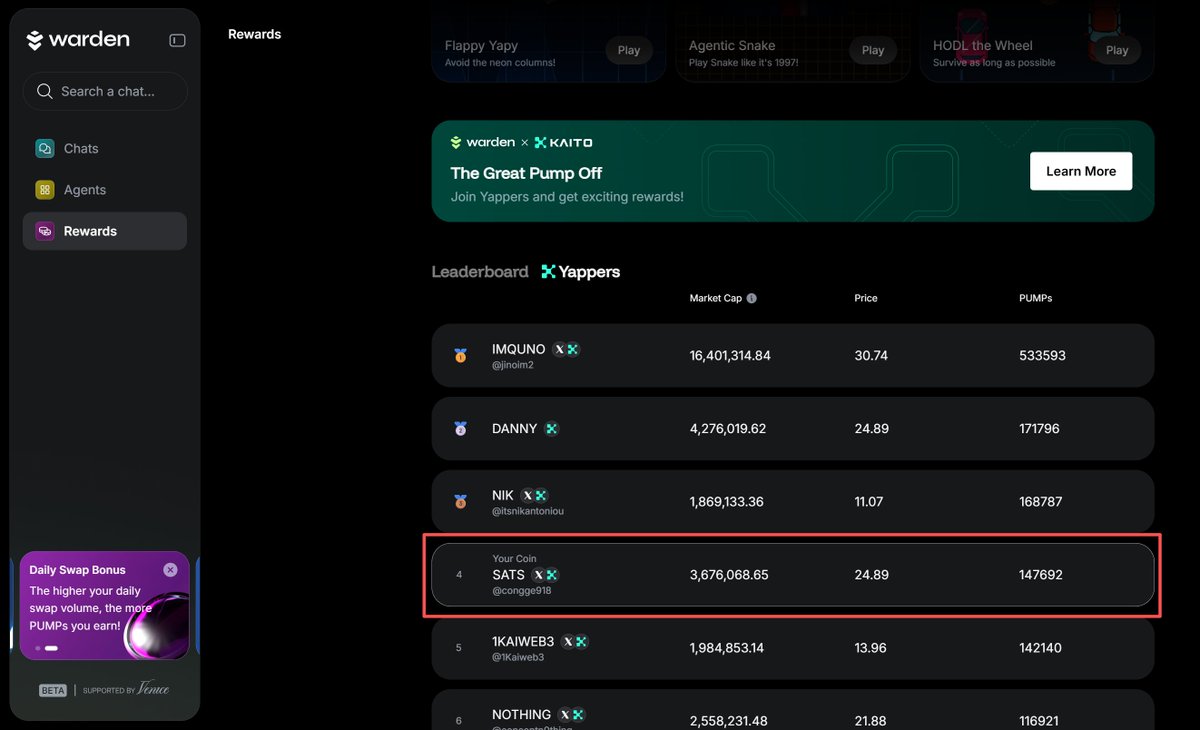This screenshot has width=1200, height=730.
Task: Click the PUMPs column header
Action: click(1036, 298)
